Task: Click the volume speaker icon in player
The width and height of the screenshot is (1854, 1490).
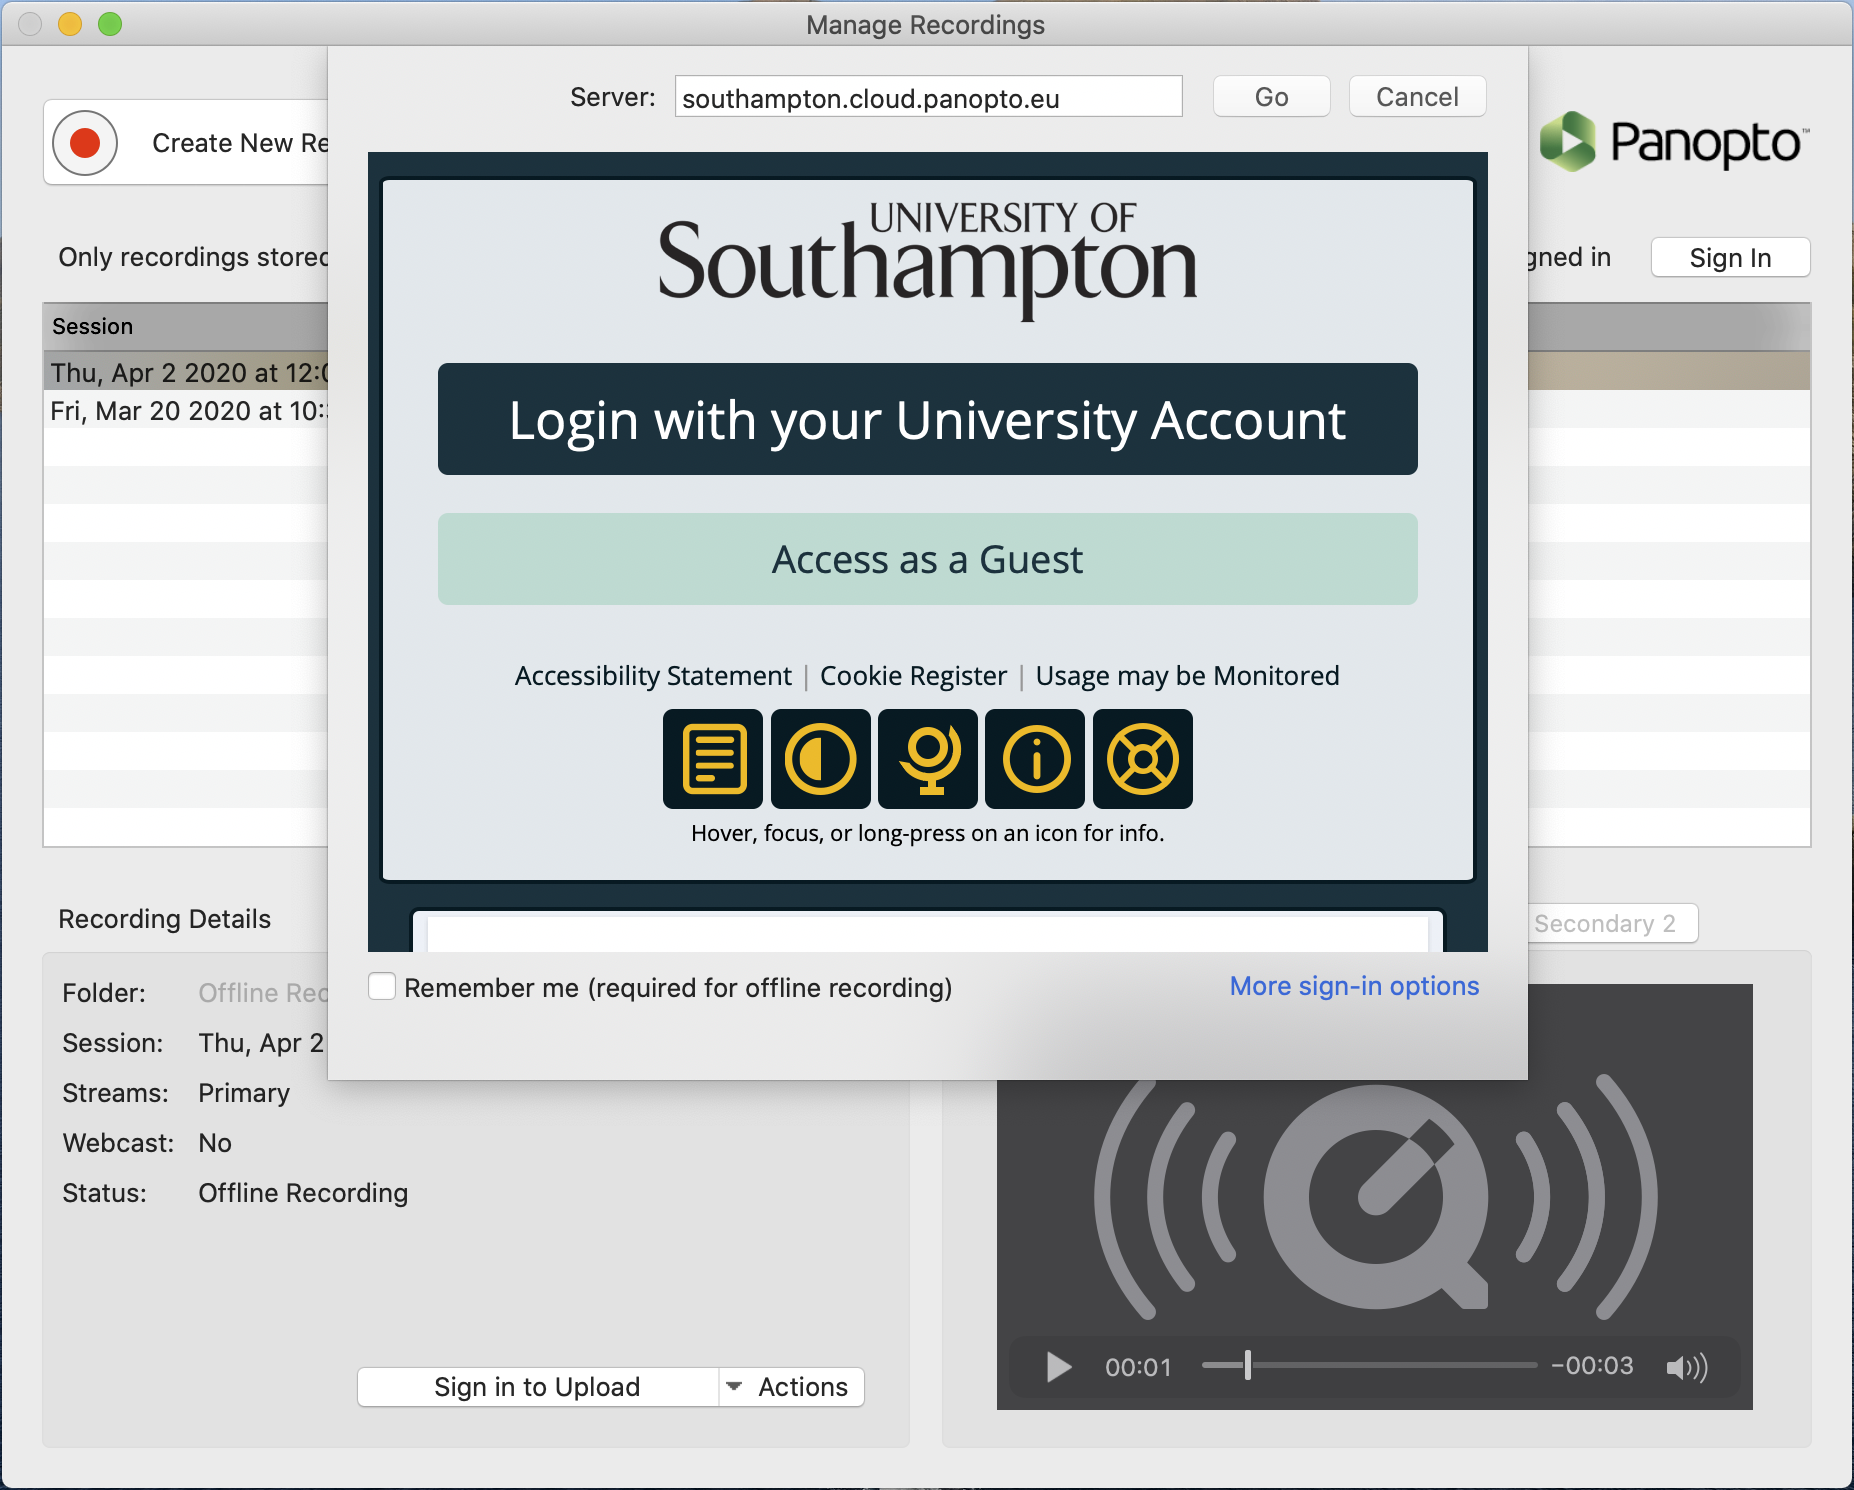Action: pos(1687,1367)
